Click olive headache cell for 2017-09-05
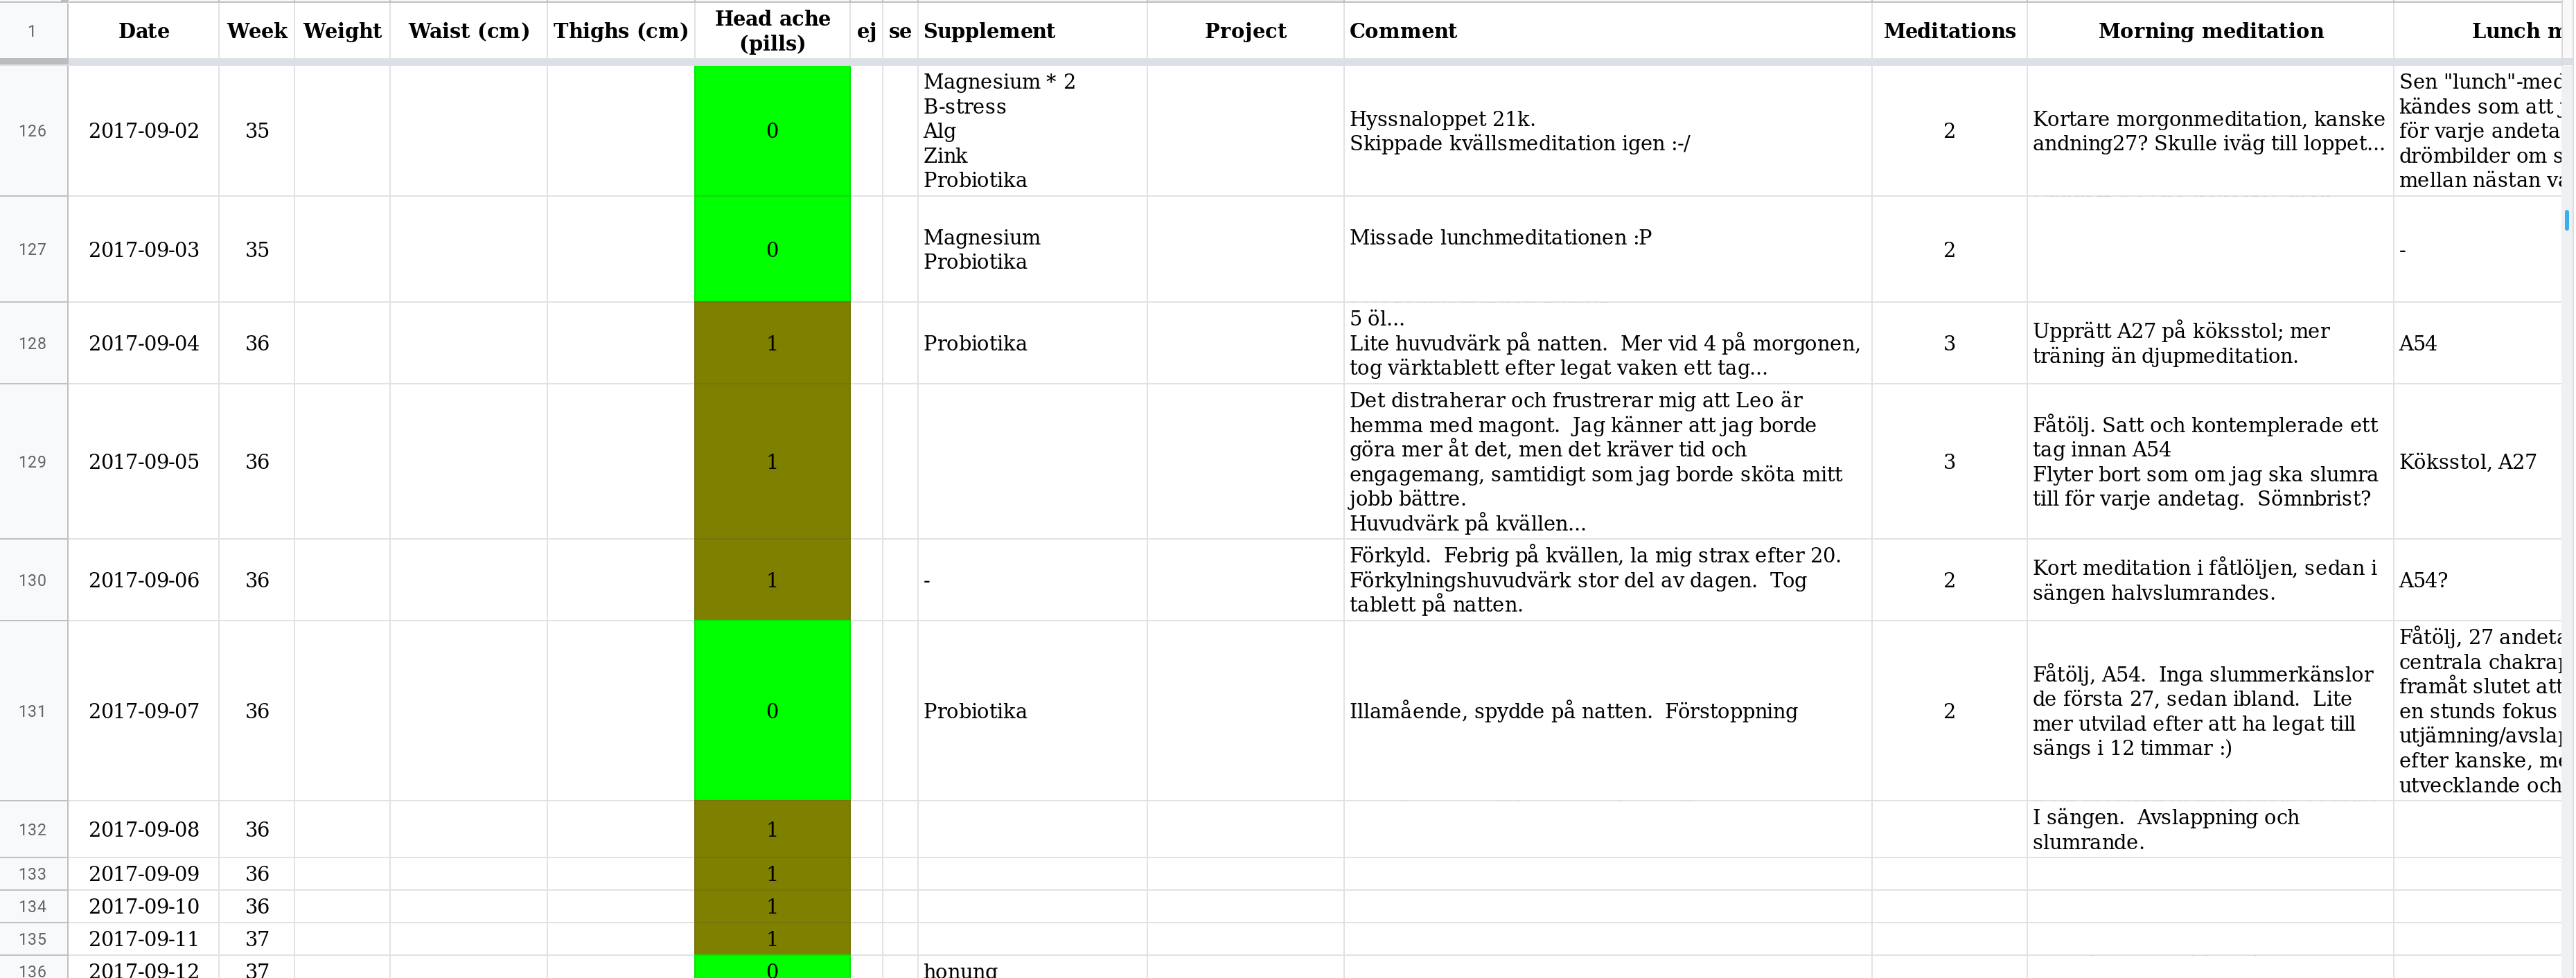The width and height of the screenshot is (2576, 978). click(x=772, y=462)
